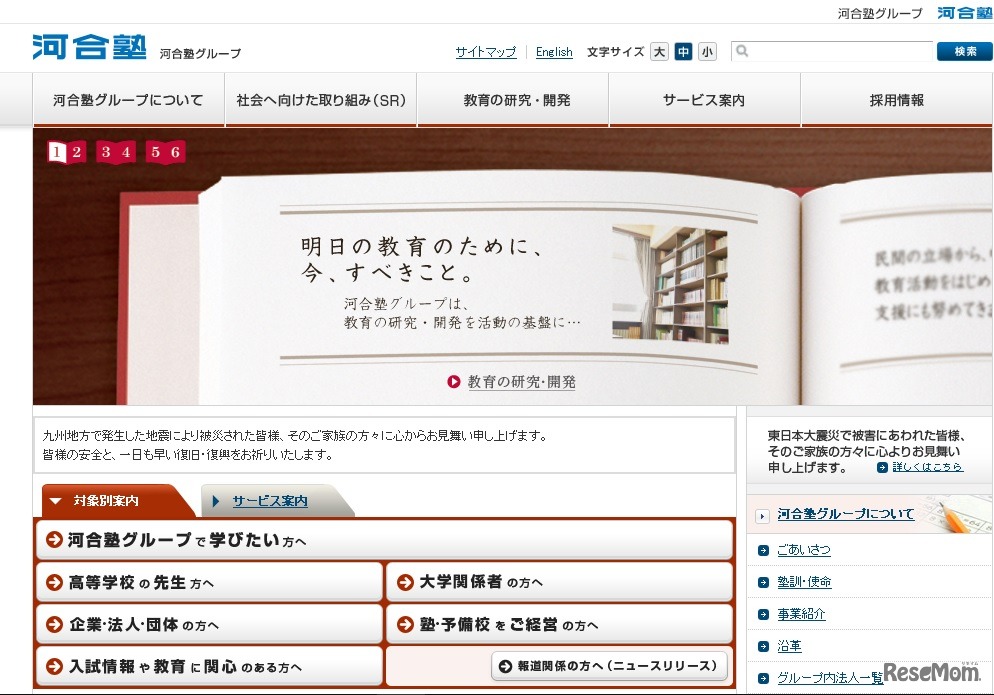Expand the 河合塾グループについて sidebar section
This screenshot has height=695, width=994.
pyautogui.click(x=845, y=512)
